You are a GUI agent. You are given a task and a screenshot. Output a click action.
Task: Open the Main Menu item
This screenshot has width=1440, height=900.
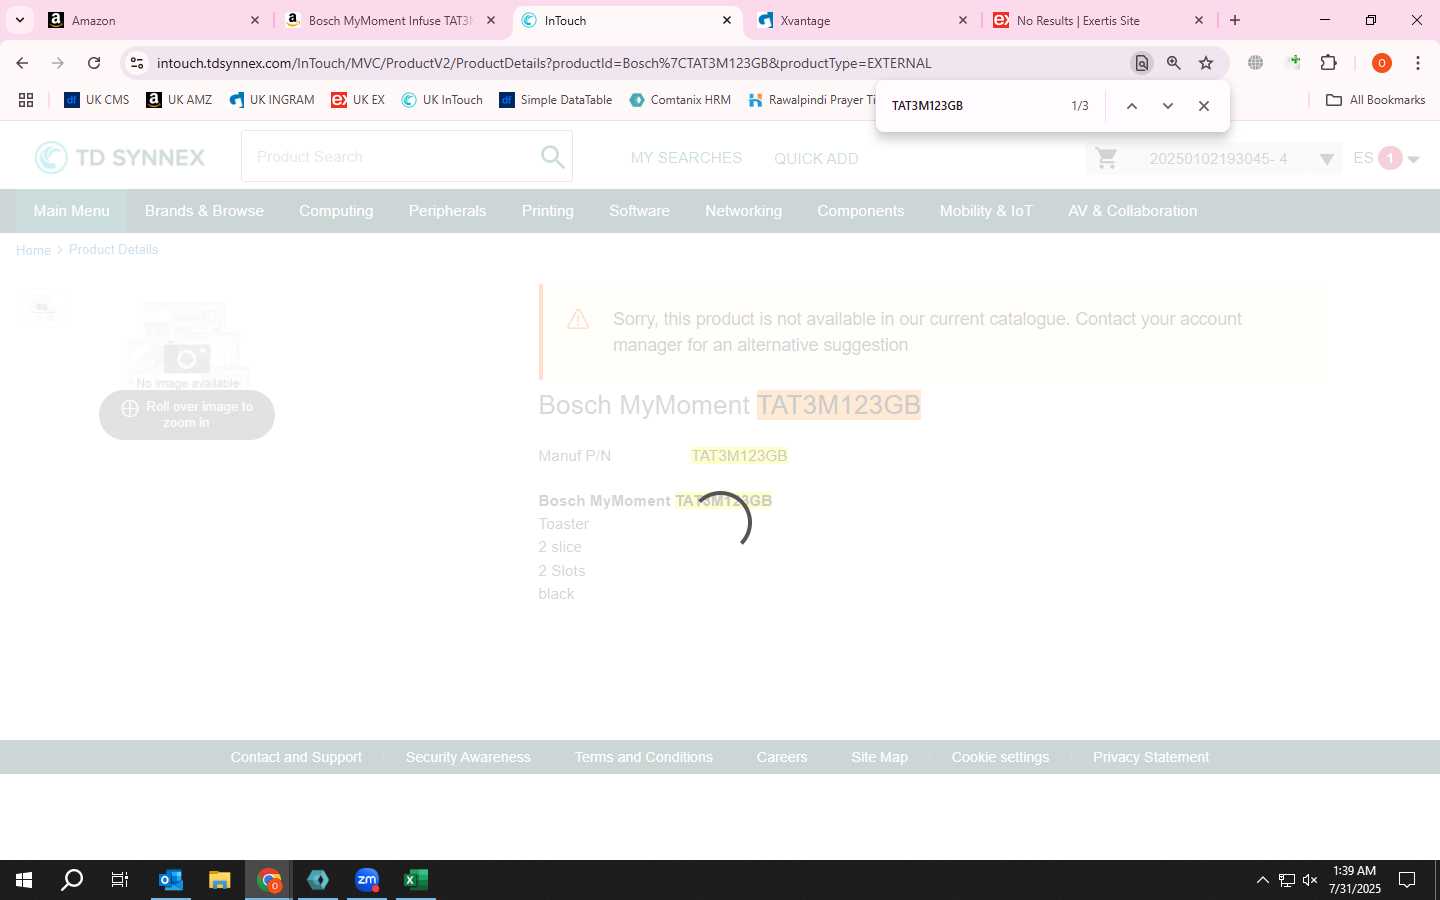click(71, 211)
